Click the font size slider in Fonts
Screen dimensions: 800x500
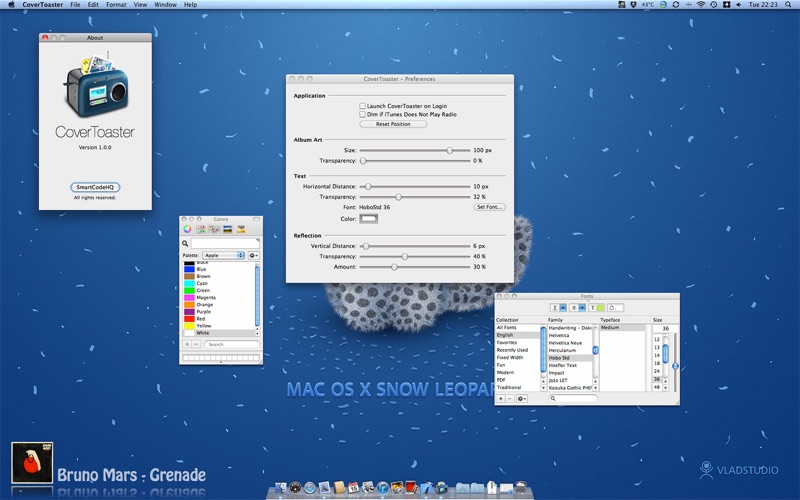[675, 362]
